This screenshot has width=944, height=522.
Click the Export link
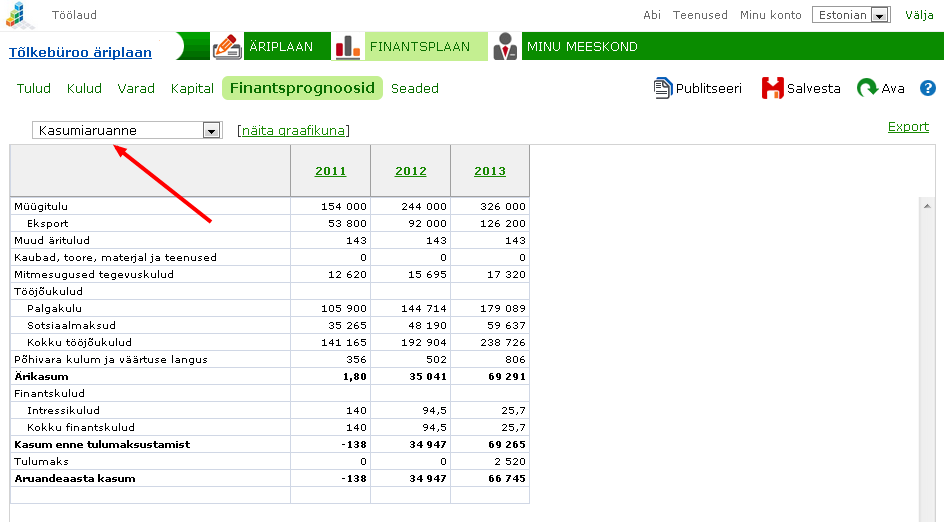coord(908,127)
